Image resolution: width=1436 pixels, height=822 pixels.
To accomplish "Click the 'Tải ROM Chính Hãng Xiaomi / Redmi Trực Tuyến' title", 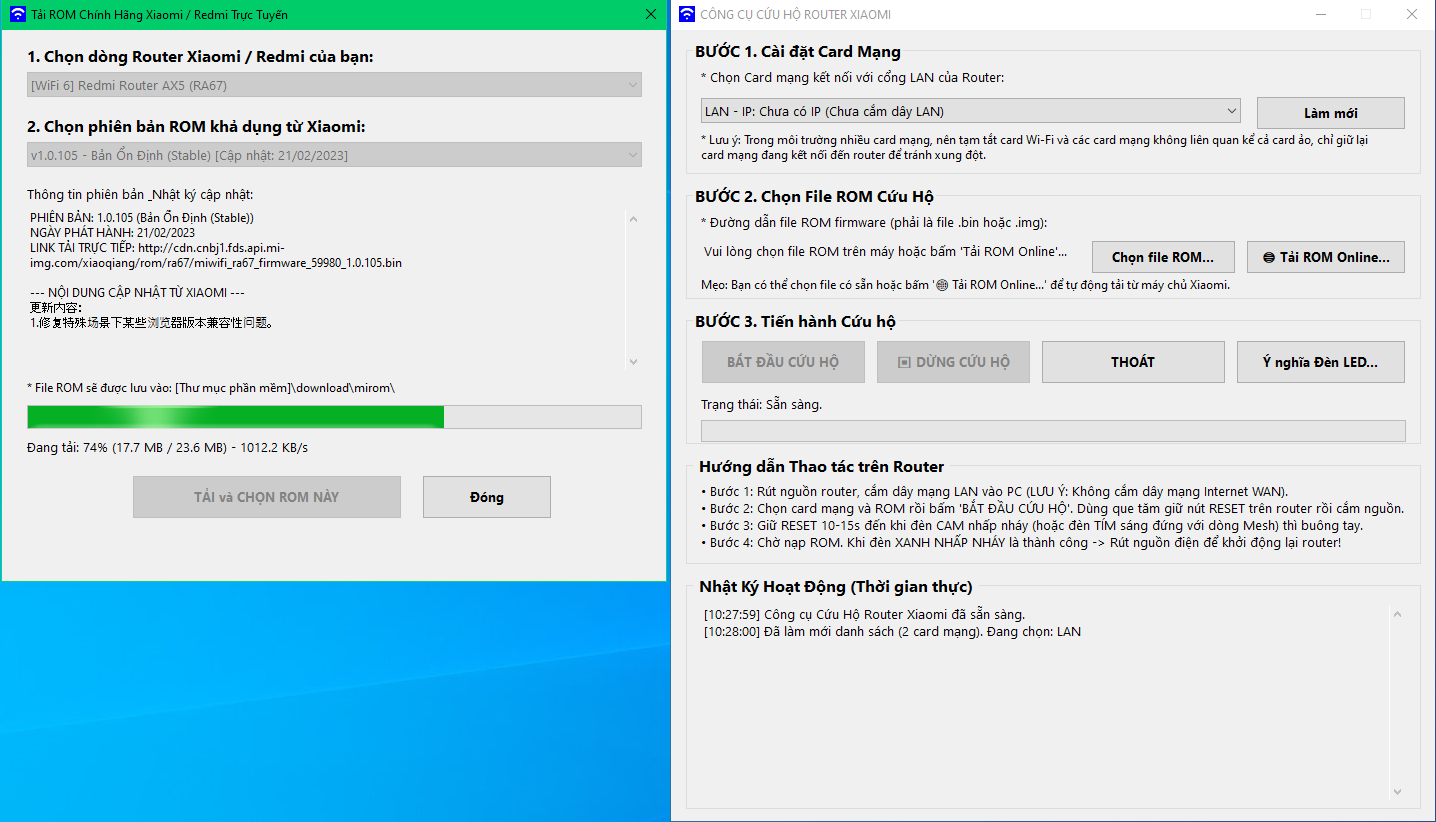I will (160, 15).
